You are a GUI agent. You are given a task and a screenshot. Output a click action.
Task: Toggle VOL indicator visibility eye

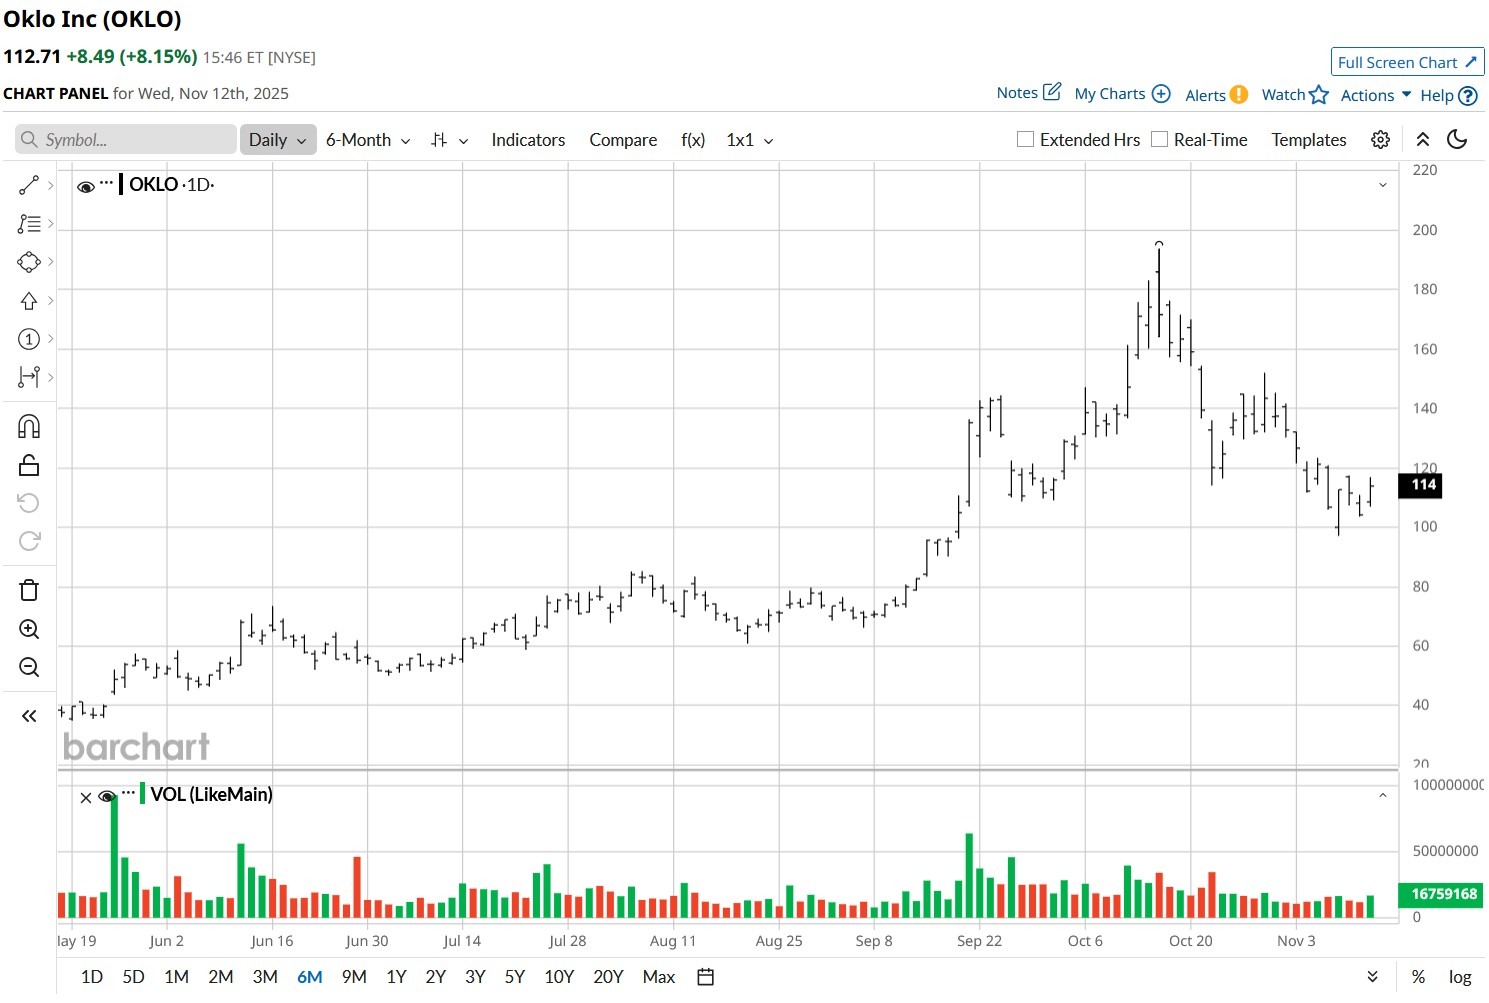[x=107, y=797]
